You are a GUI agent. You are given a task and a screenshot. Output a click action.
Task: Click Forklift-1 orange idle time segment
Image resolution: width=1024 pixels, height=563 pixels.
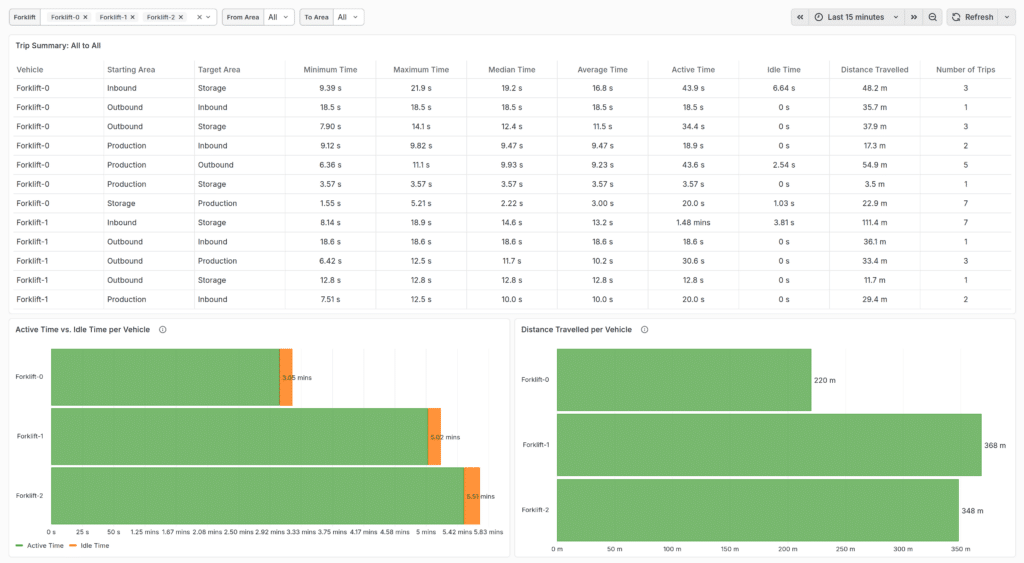(434, 436)
